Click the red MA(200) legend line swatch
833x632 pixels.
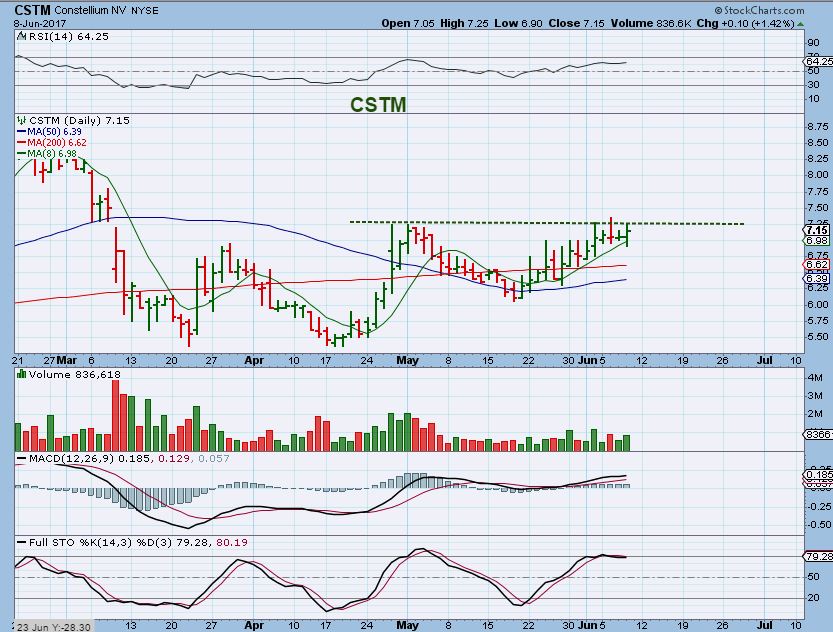click(22, 143)
